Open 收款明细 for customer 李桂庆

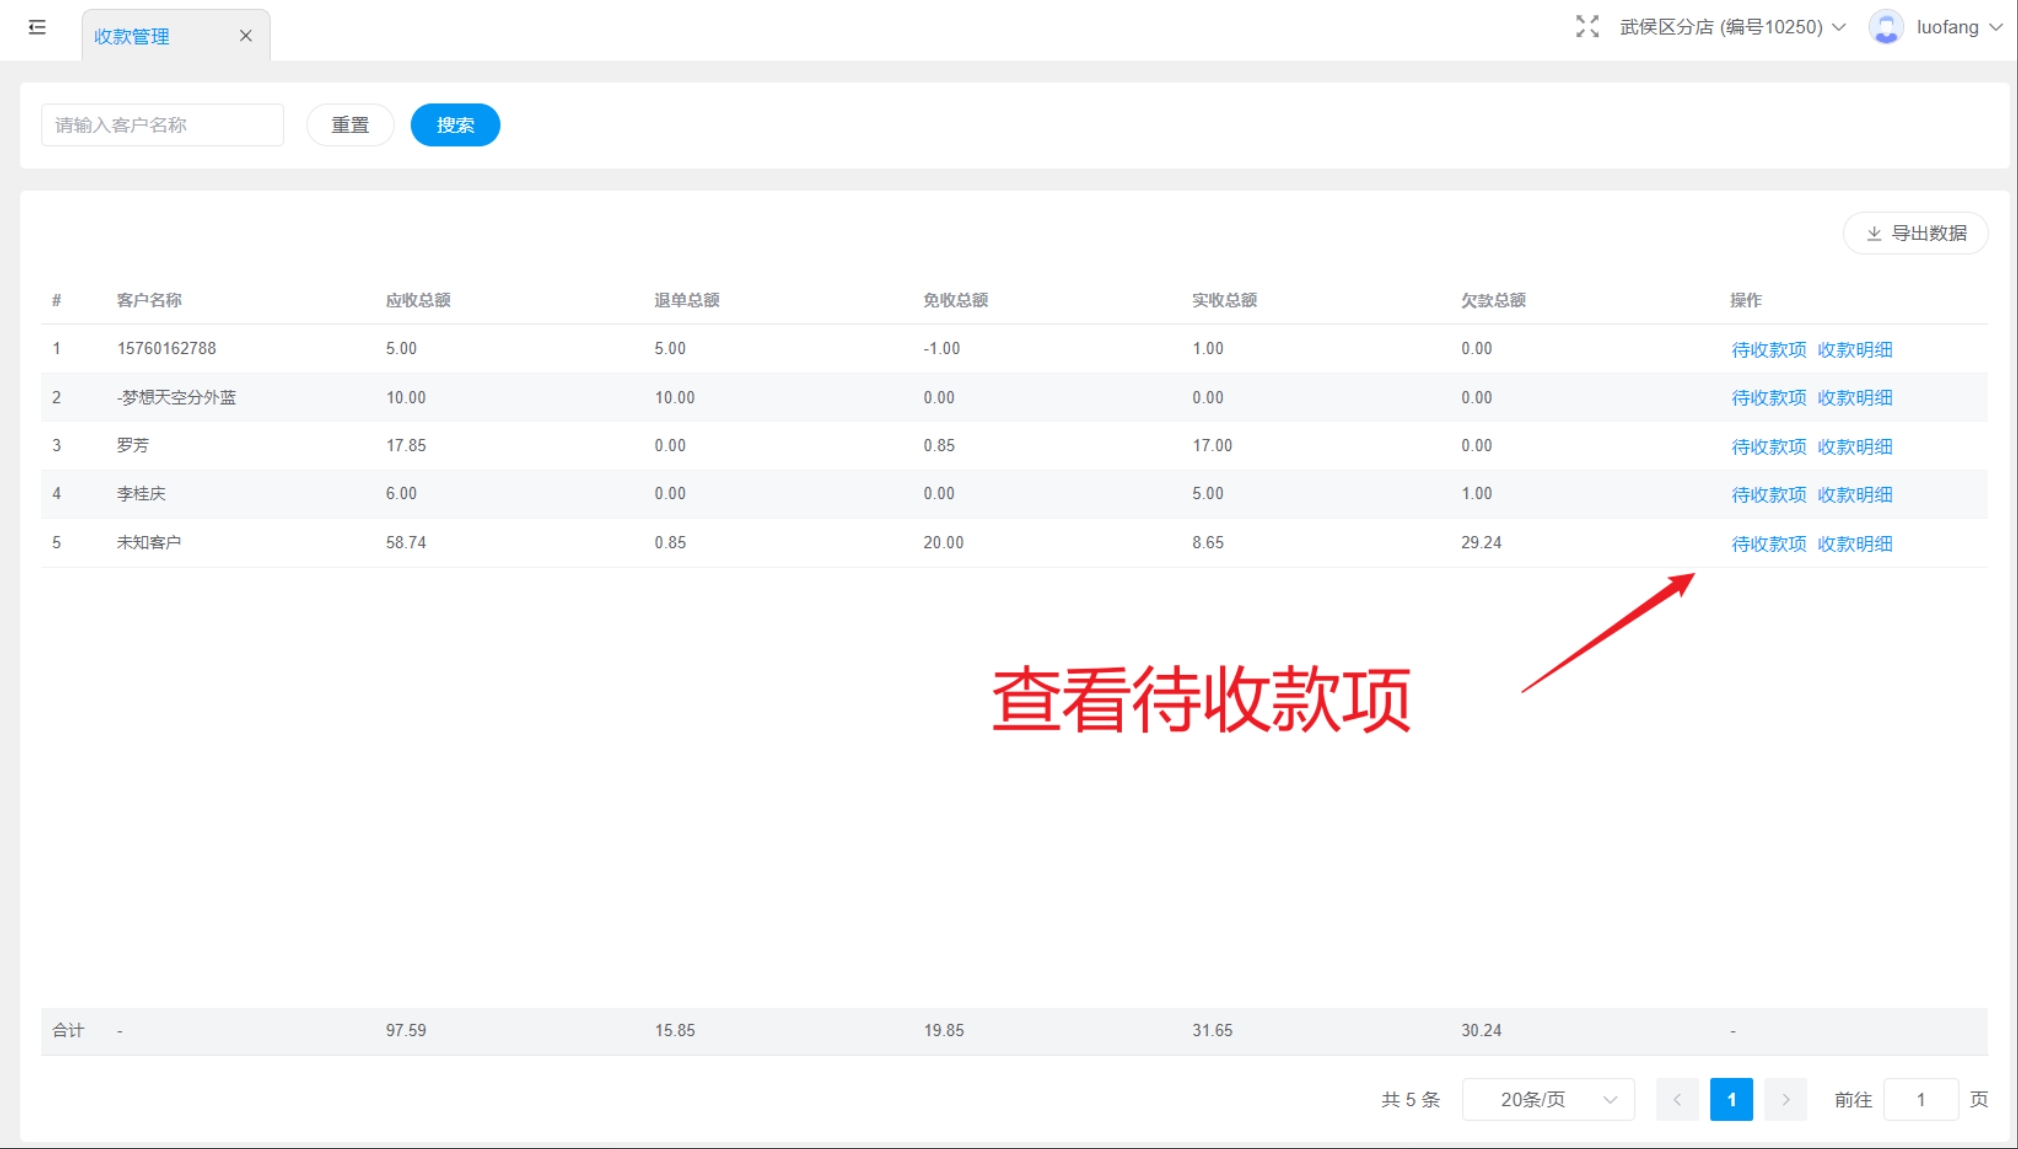(x=1854, y=494)
